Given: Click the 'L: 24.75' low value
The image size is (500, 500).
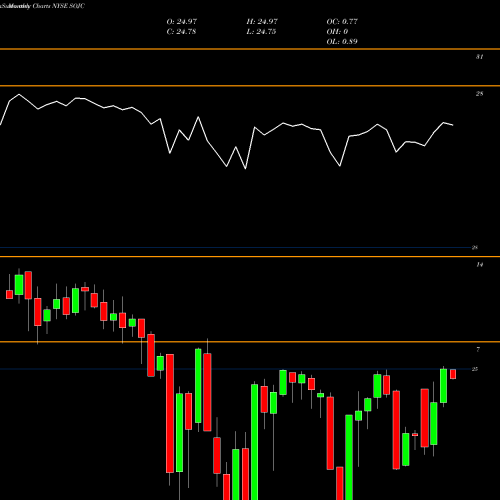Looking at the screenshot, I should [x=261, y=31].
